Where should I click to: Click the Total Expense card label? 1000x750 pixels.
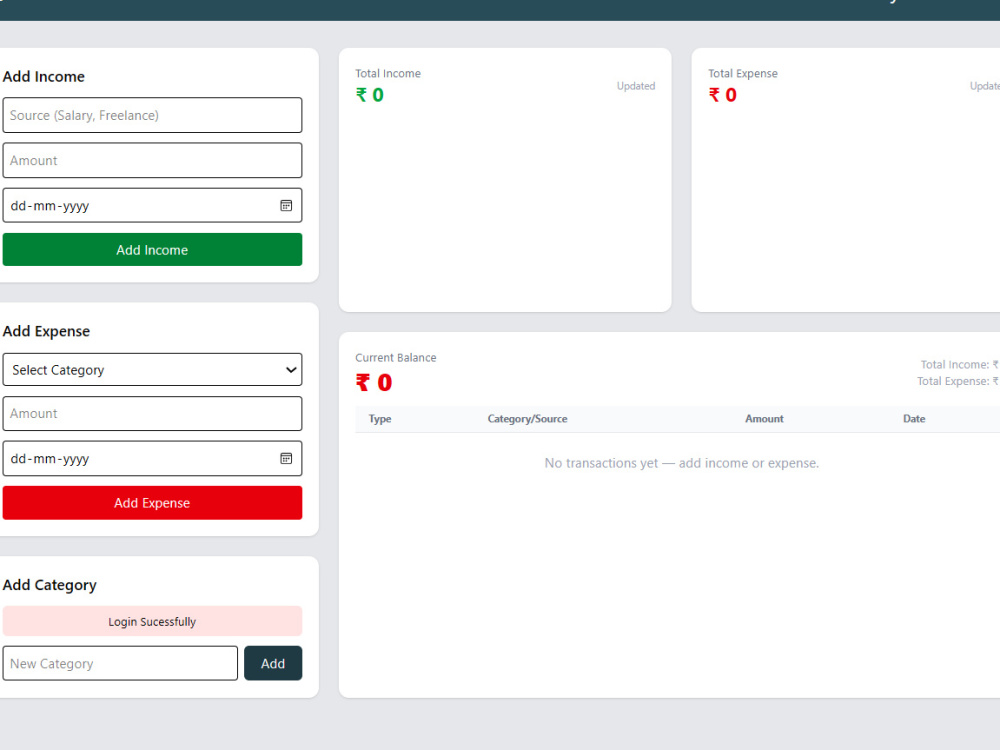click(x=743, y=73)
